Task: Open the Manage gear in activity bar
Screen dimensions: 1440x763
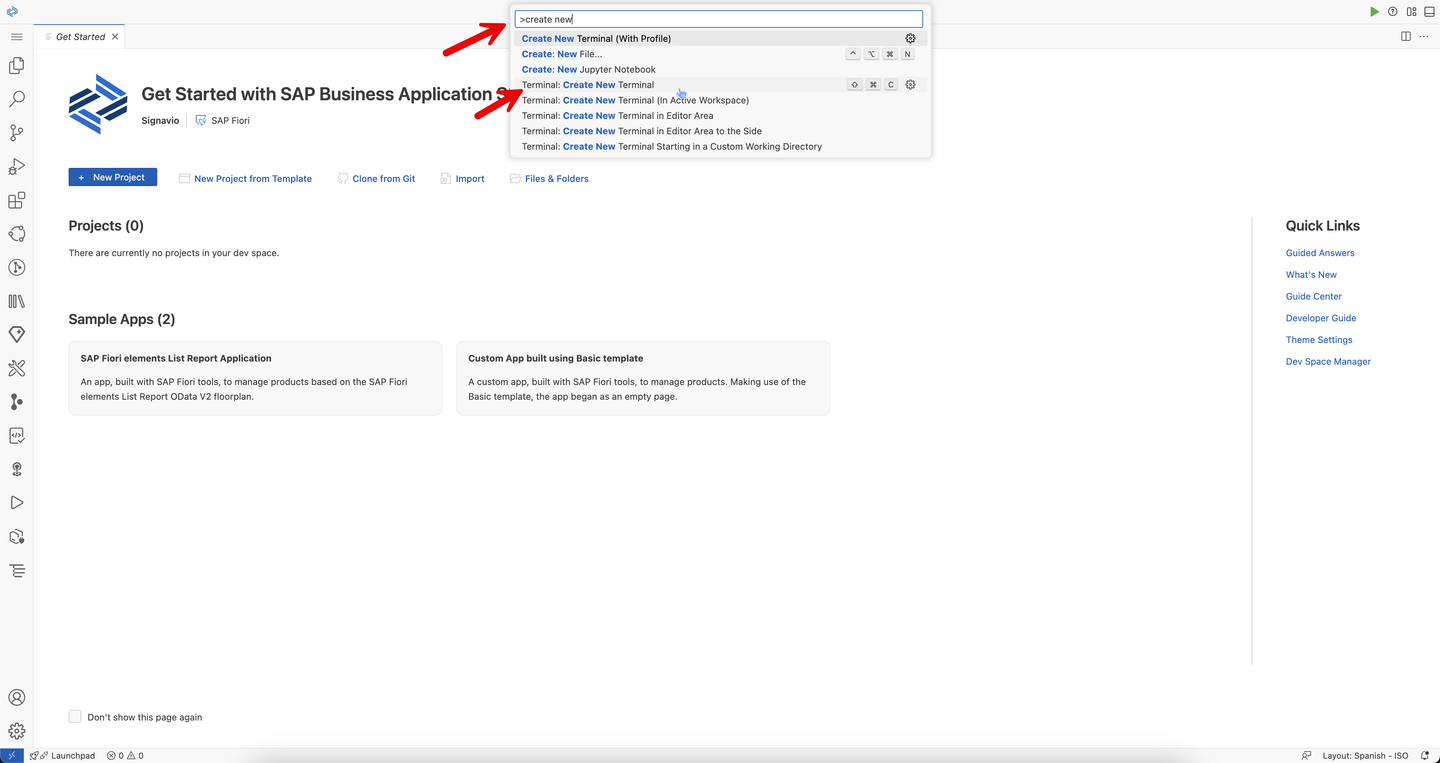Action: (17, 731)
